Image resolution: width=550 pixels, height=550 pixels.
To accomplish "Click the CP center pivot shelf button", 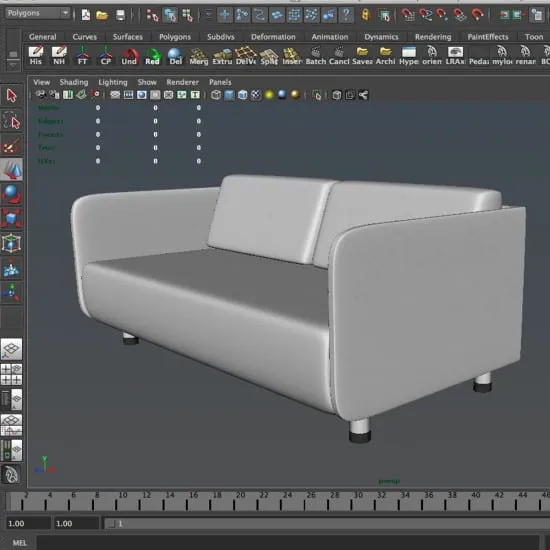I will click(106, 55).
